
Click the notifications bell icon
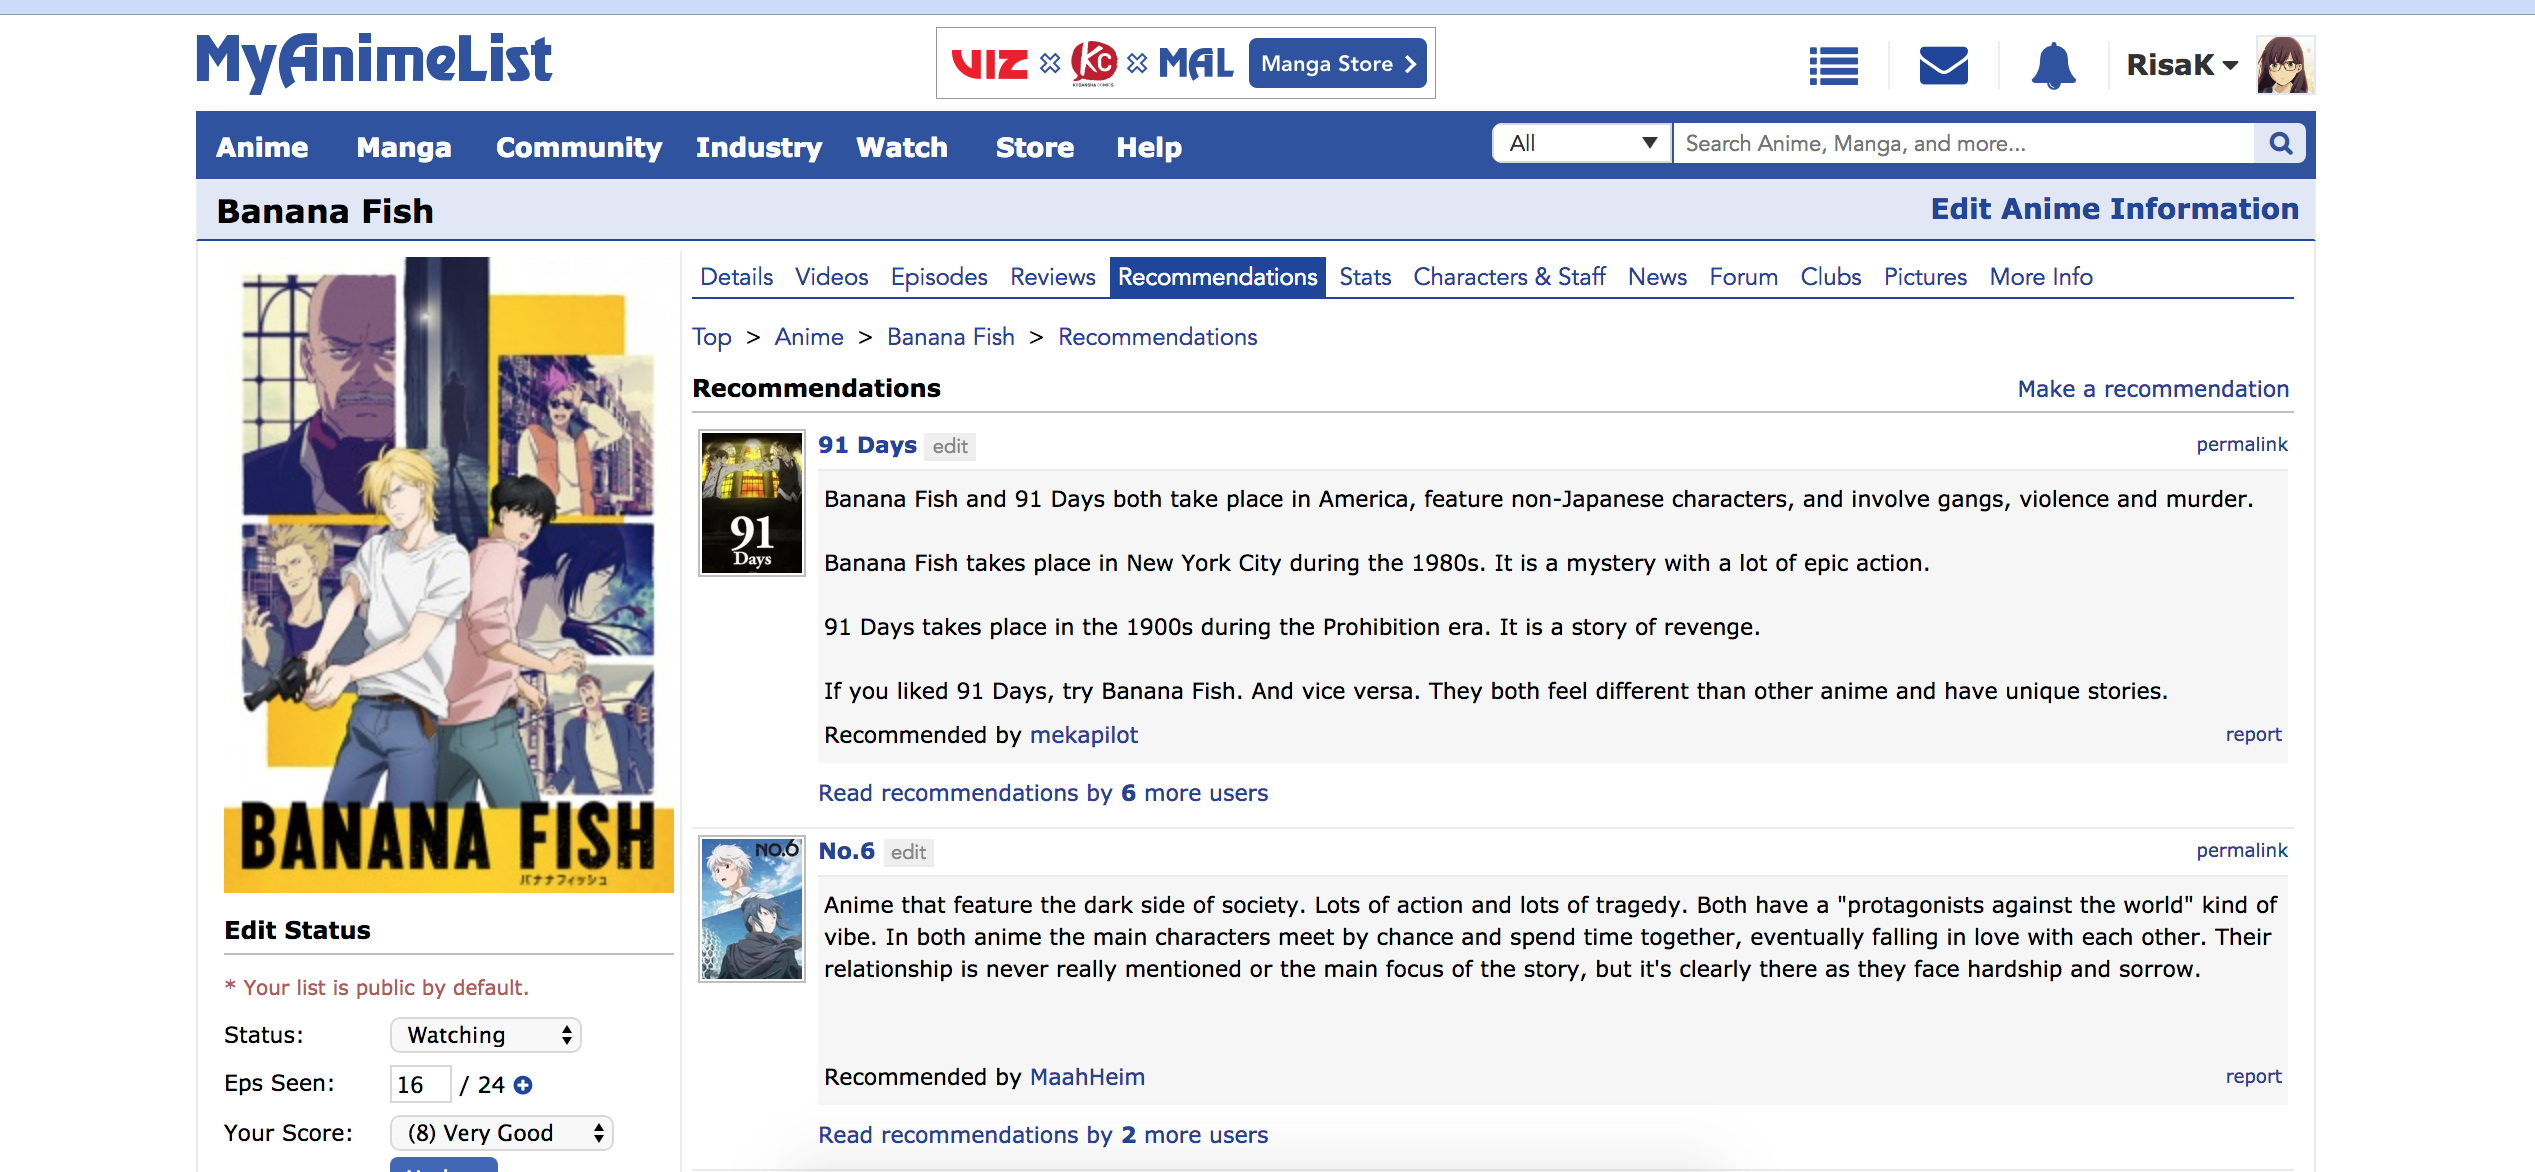[x=2053, y=66]
